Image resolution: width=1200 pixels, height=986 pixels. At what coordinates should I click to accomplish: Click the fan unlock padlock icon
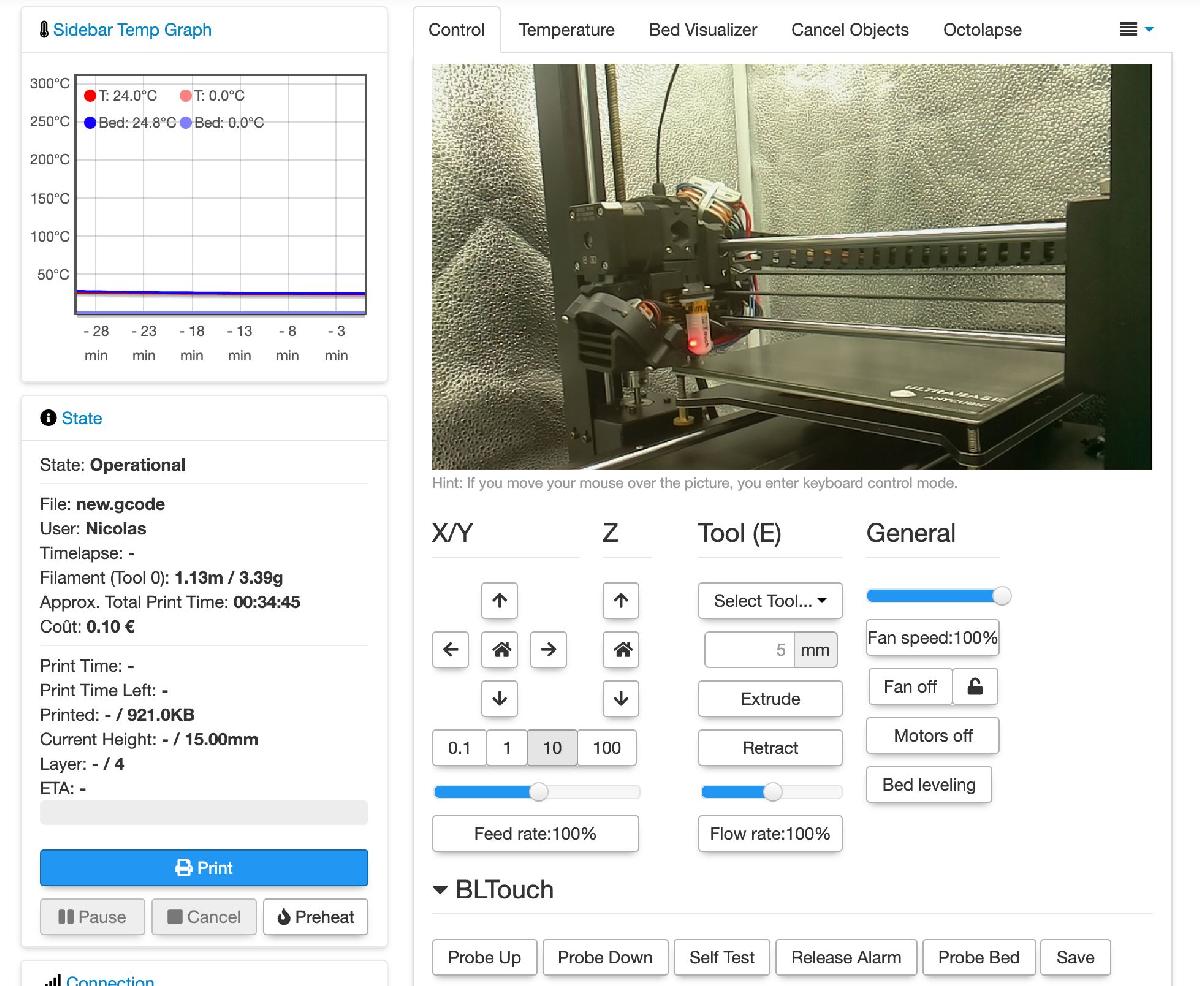click(x=975, y=687)
